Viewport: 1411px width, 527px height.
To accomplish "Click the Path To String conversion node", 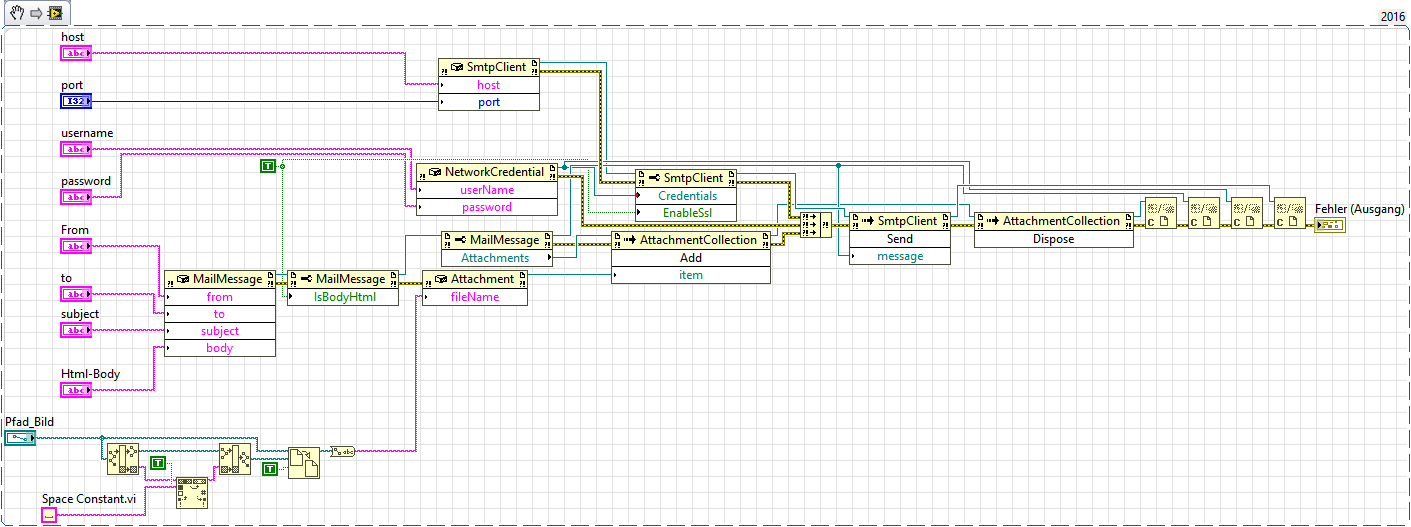I will [342, 450].
